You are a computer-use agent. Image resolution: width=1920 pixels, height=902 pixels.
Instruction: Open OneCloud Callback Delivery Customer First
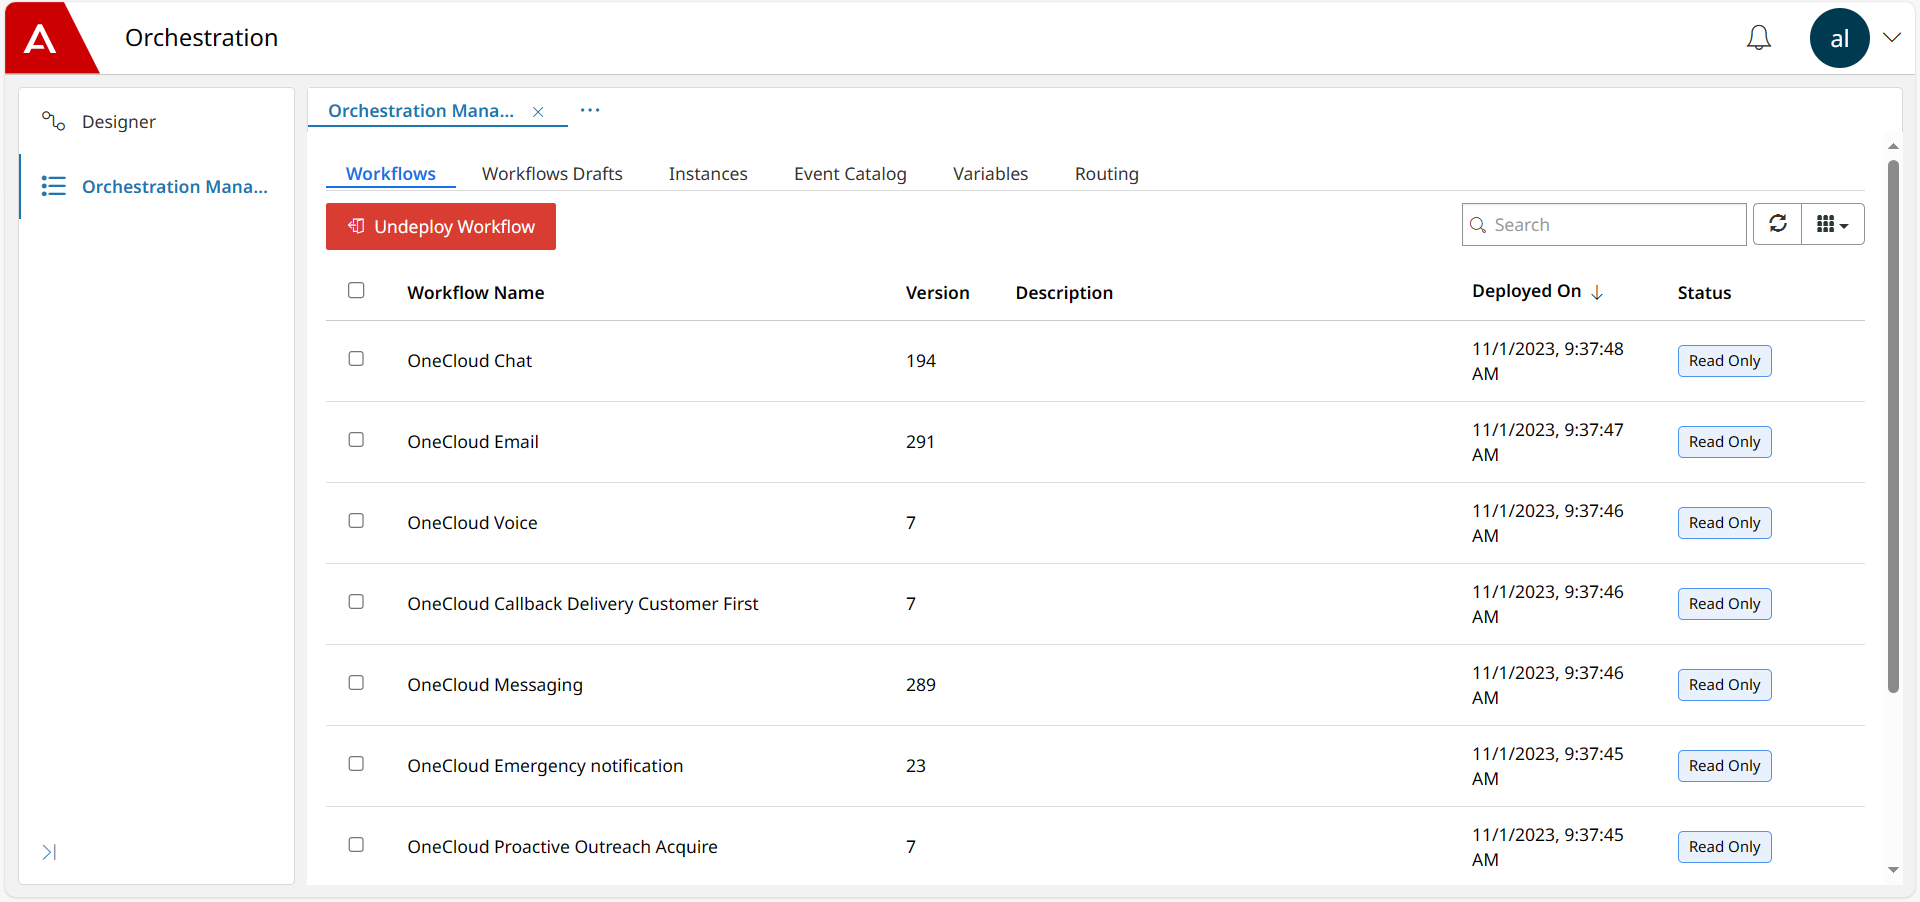[583, 604]
